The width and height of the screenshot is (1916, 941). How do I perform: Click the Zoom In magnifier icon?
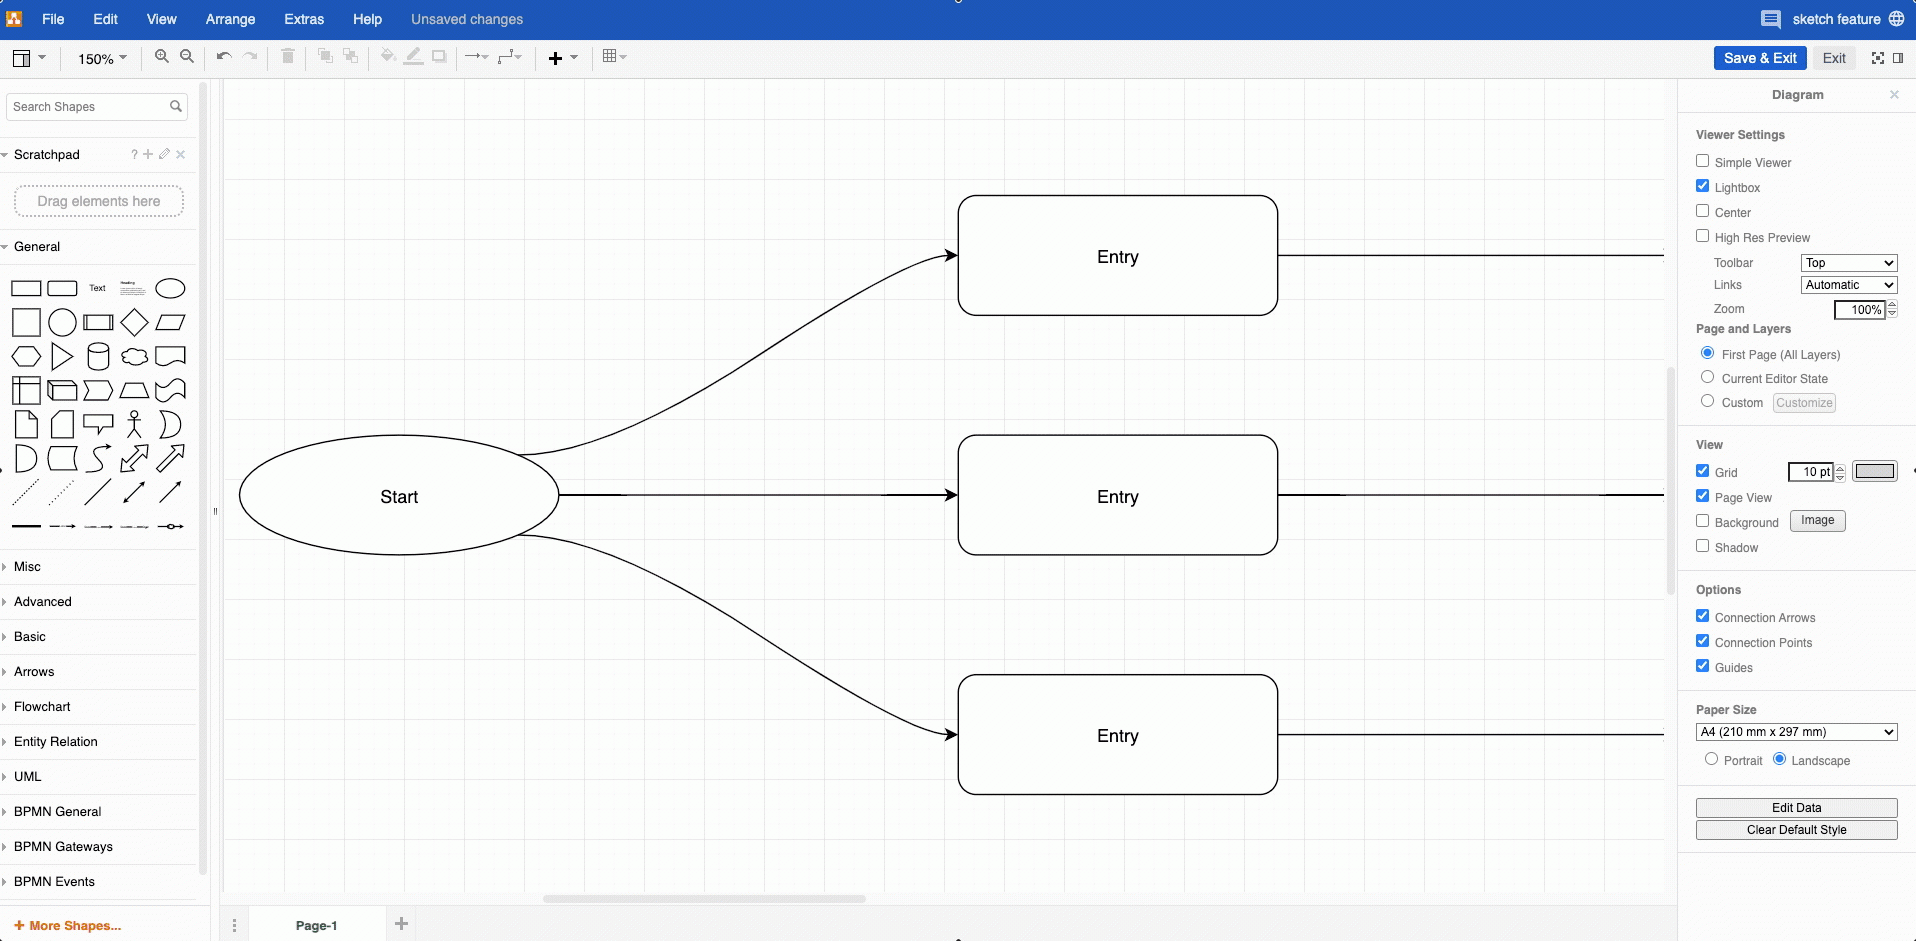pyautogui.click(x=161, y=57)
